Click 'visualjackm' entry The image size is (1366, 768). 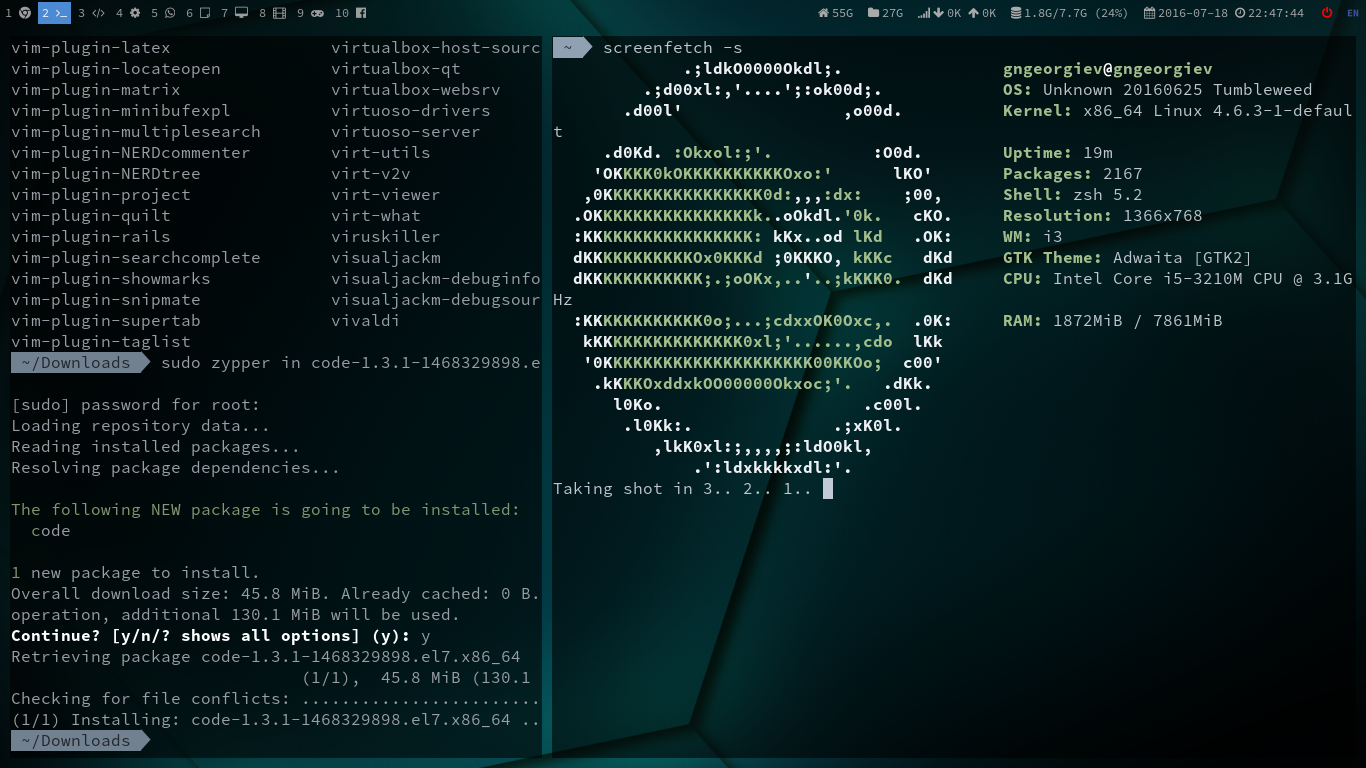[x=386, y=258]
